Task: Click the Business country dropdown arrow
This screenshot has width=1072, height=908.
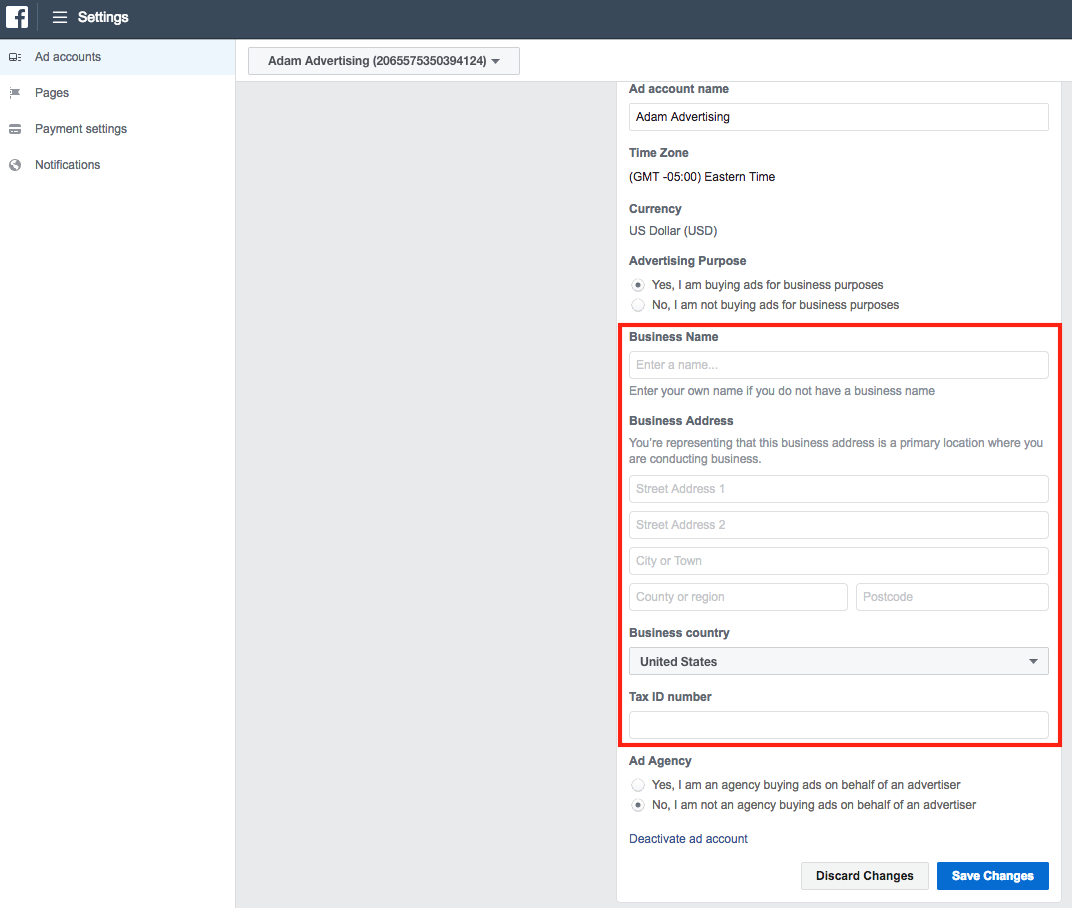Action: (1033, 661)
